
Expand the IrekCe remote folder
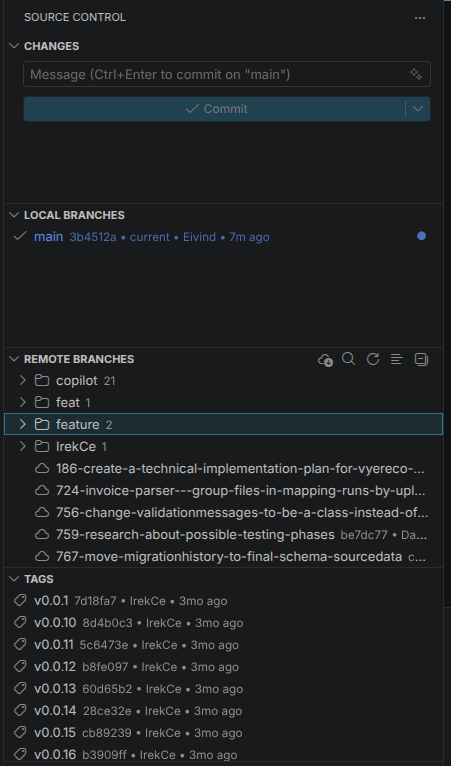pyautogui.click(x=22, y=447)
